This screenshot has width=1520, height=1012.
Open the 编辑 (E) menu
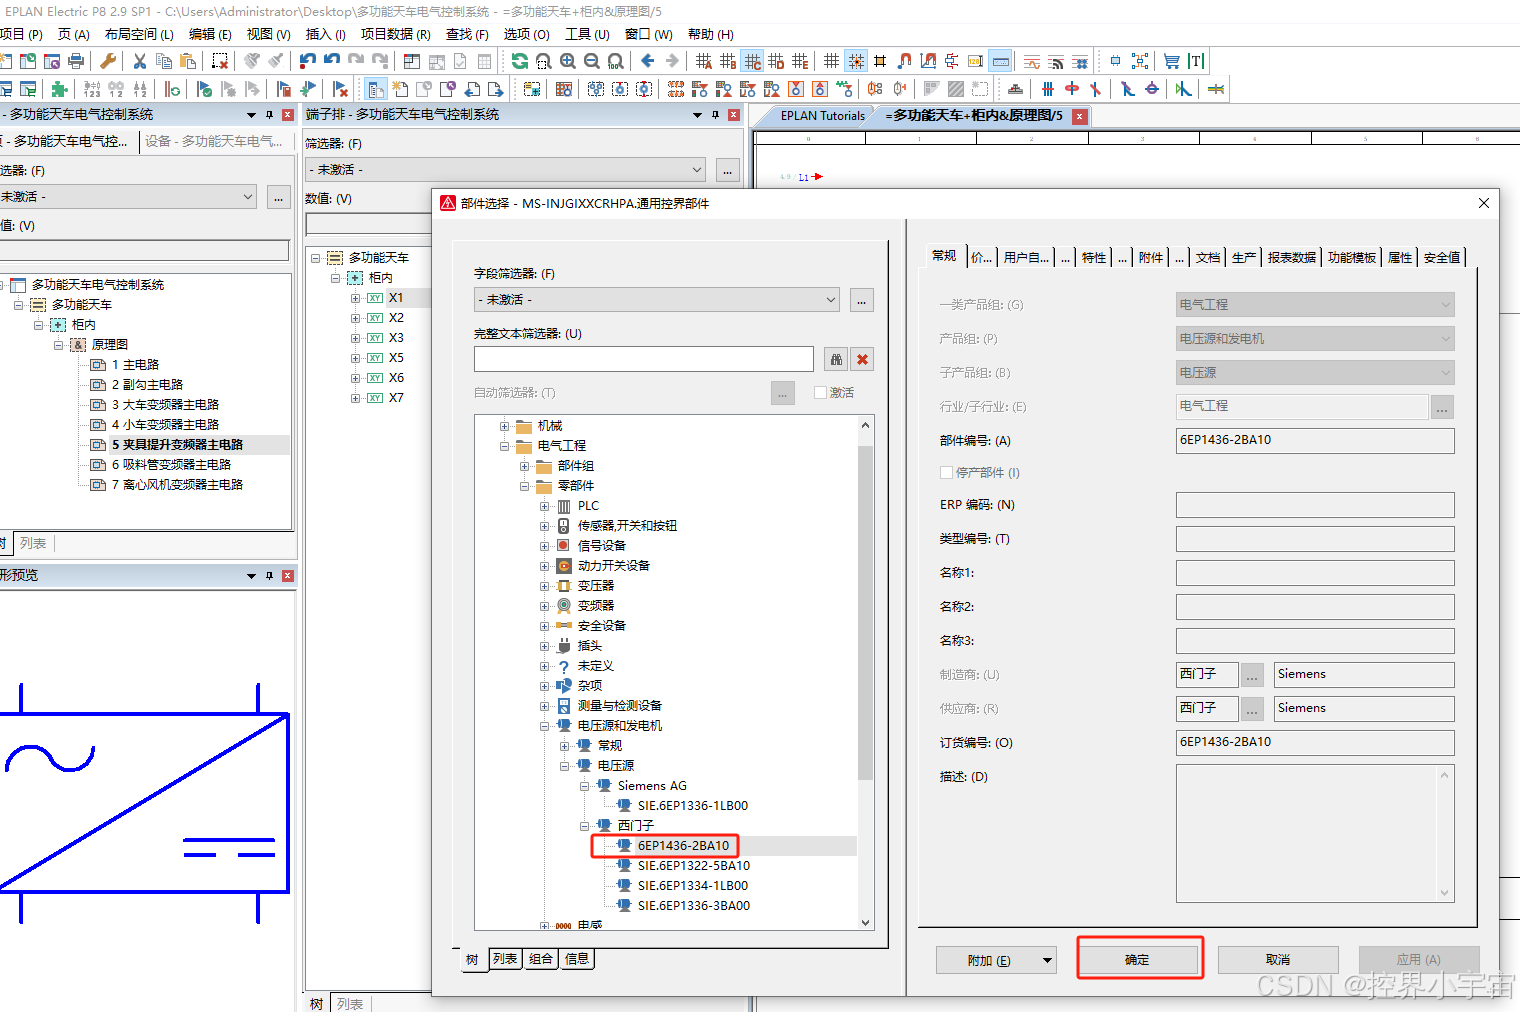coord(210,34)
